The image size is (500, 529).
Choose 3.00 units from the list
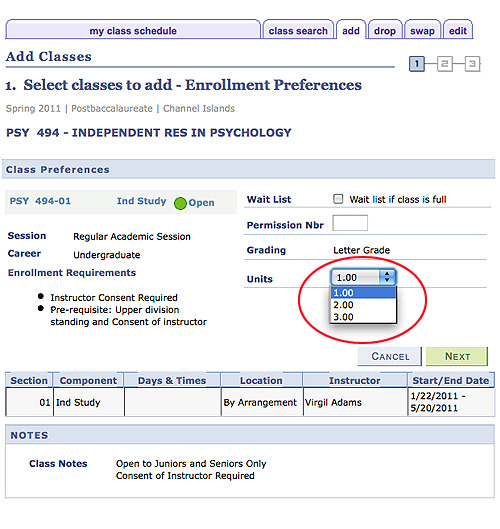[x=363, y=317]
